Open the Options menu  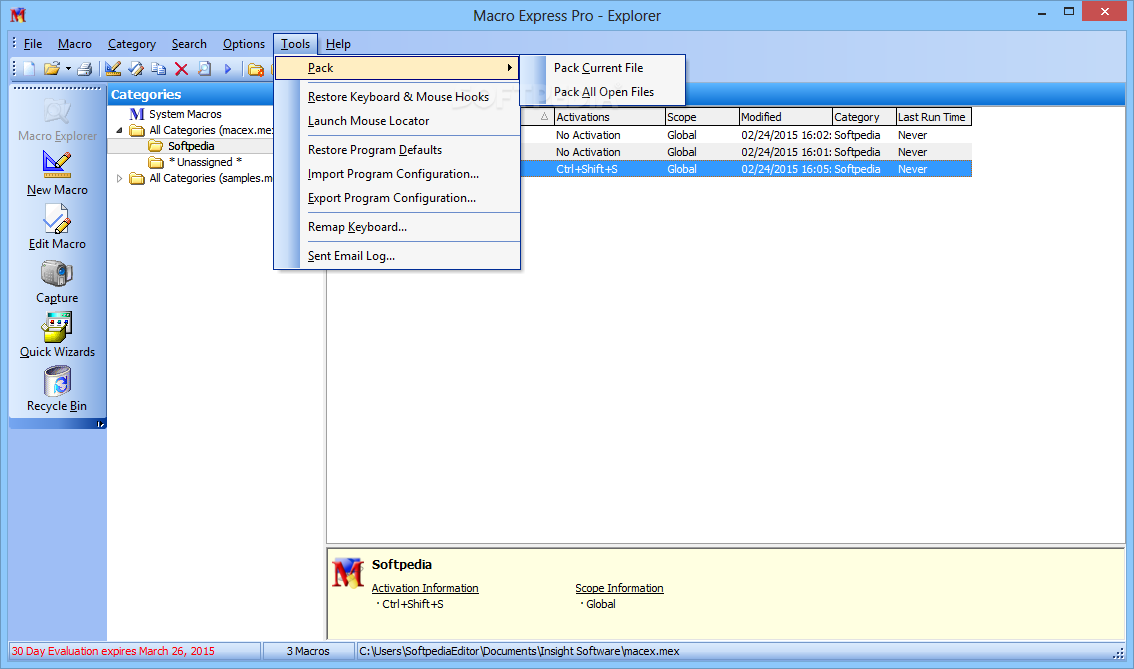(x=244, y=44)
